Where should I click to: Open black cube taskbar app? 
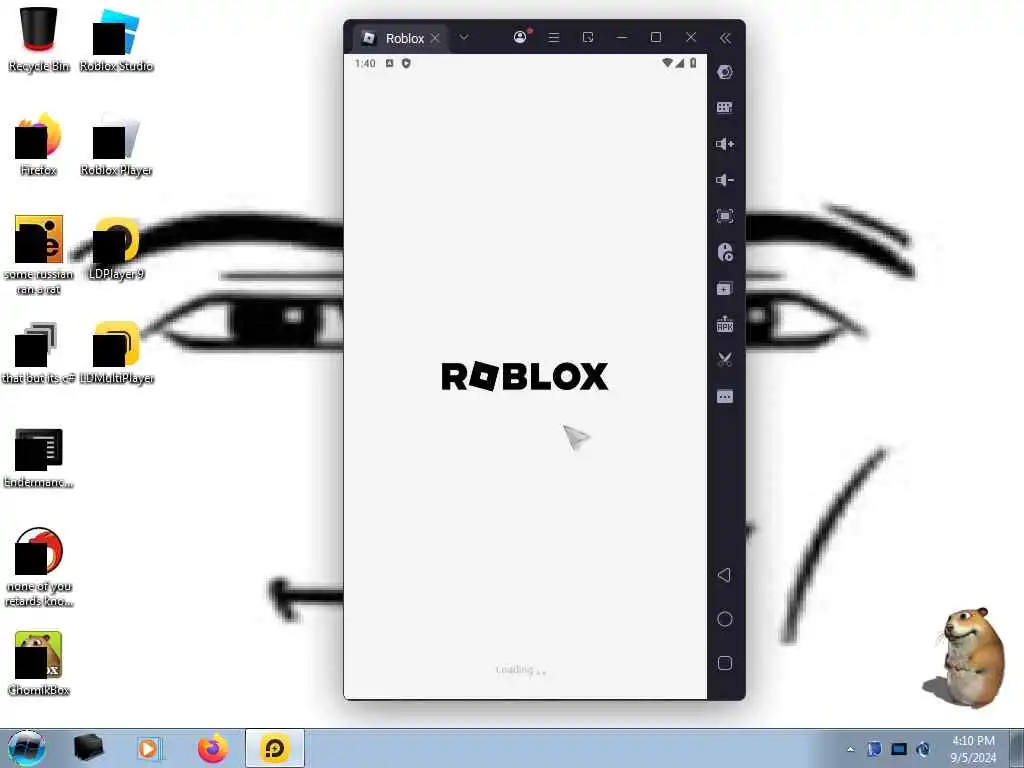(x=88, y=748)
